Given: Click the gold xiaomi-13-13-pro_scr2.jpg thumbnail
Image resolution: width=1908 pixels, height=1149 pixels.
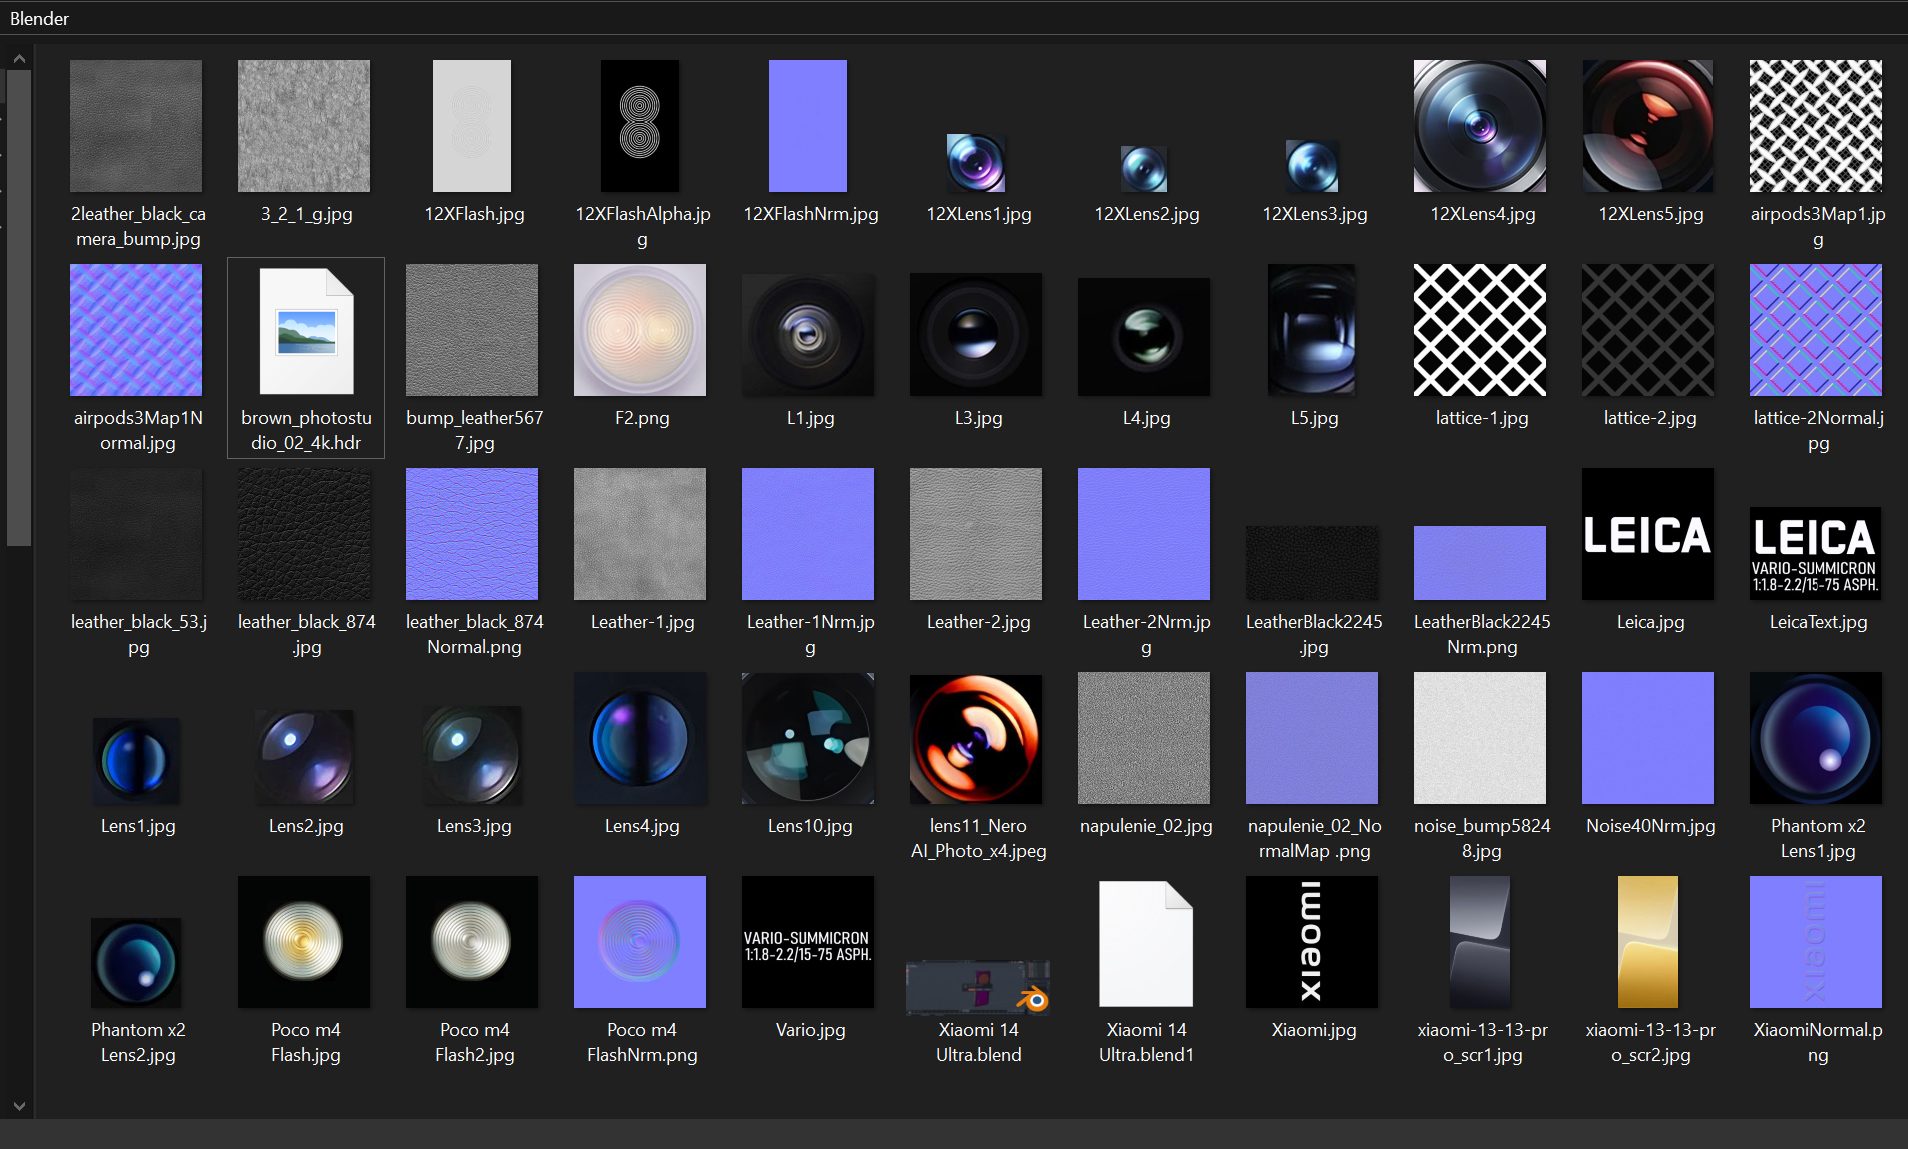Looking at the screenshot, I should 1648,942.
